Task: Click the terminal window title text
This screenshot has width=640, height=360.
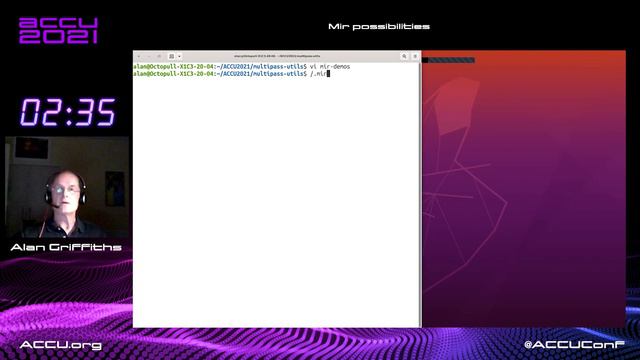Action: pyautogui.click(x=277, y=56)
